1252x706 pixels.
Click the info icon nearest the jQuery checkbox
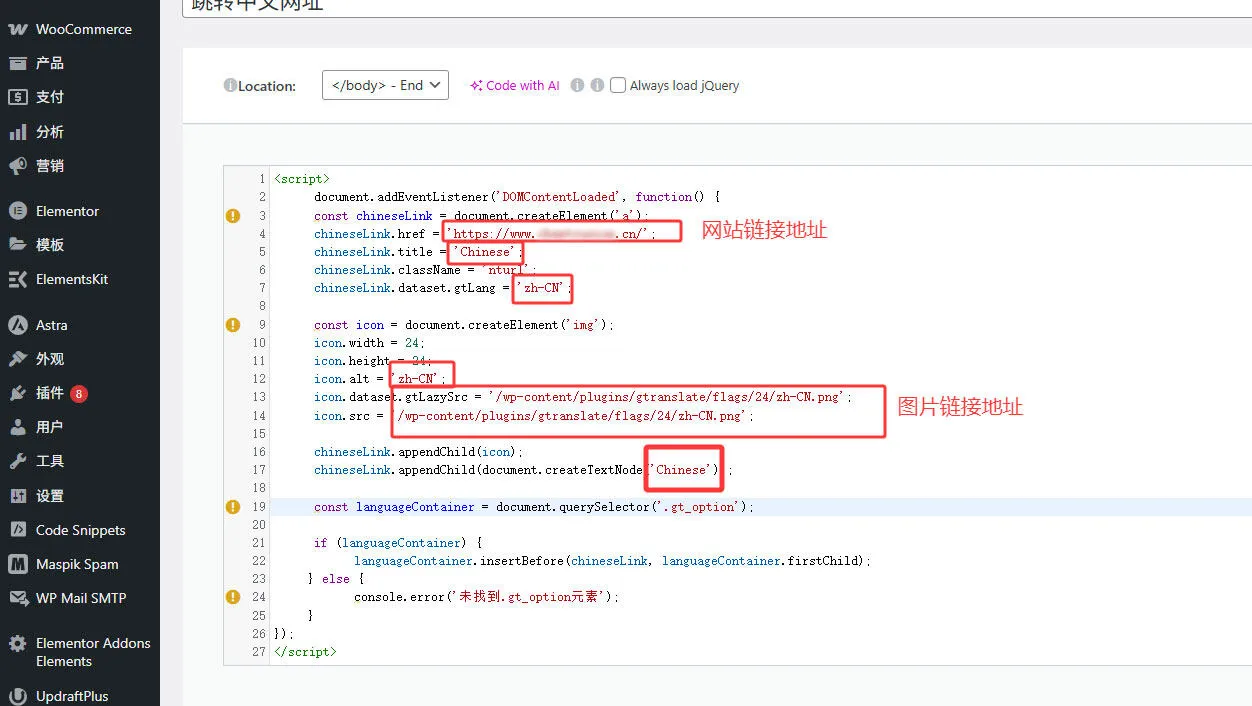(597, 86)
